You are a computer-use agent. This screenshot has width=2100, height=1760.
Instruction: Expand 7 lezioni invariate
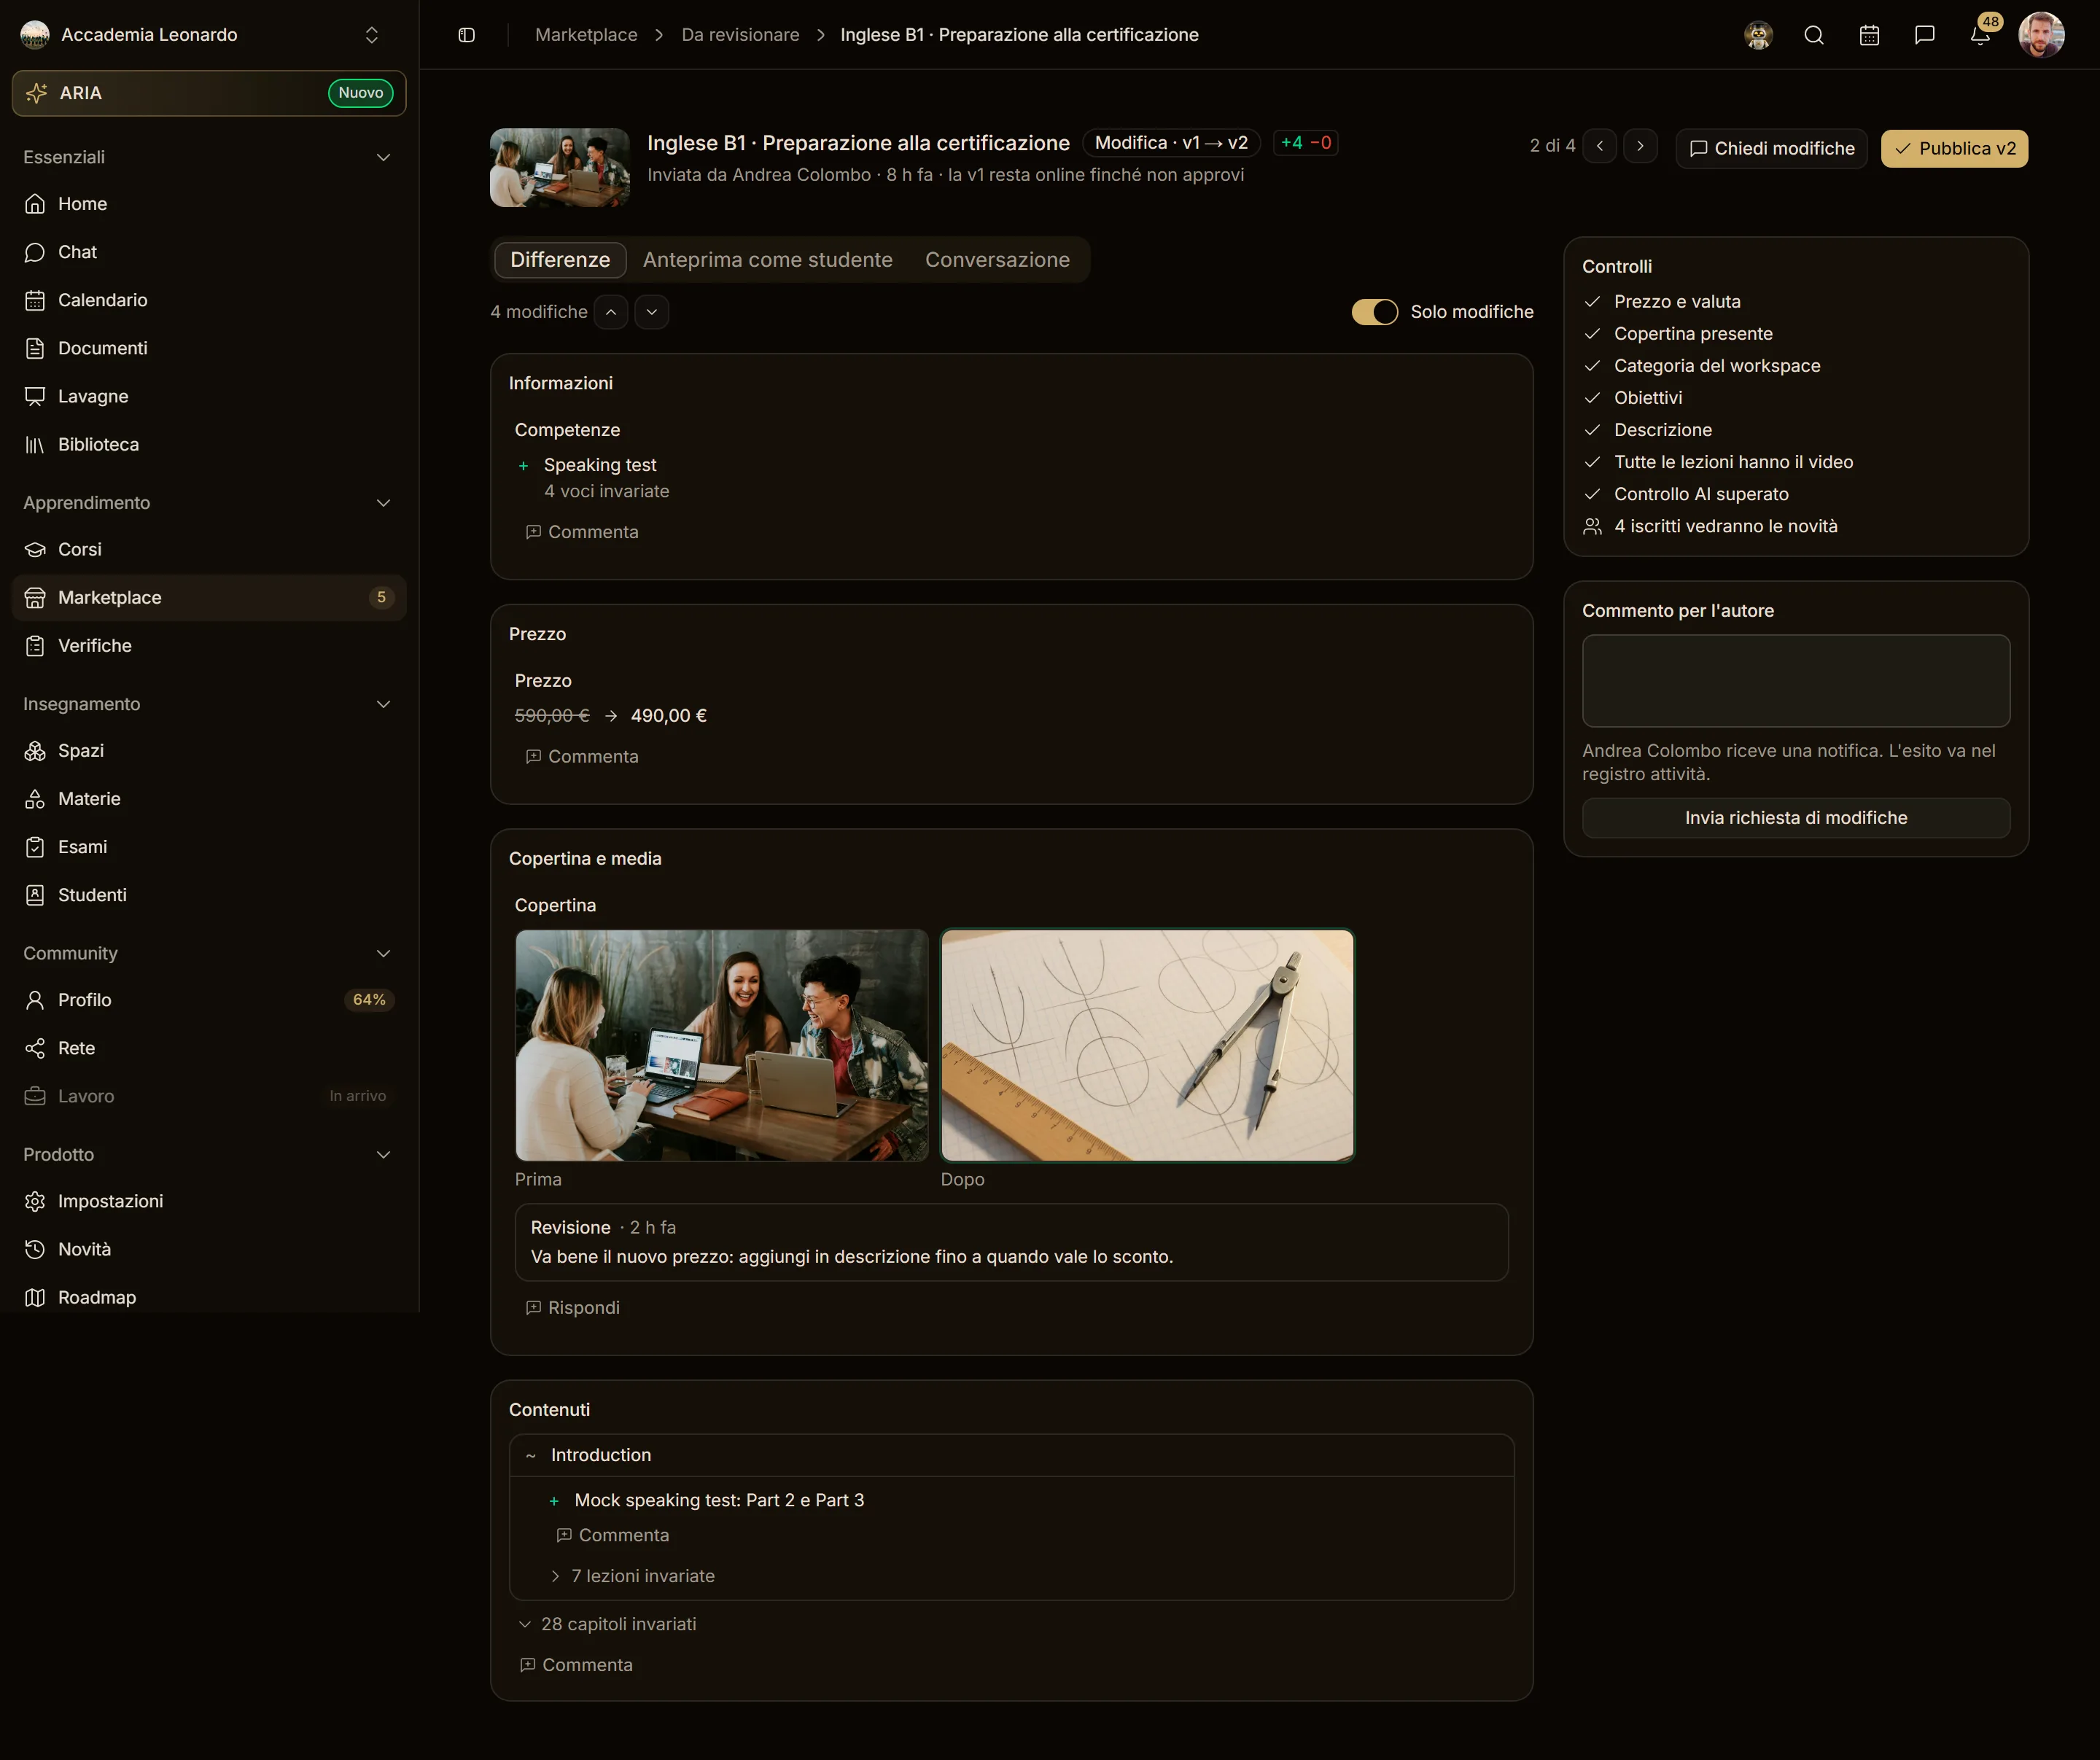[632, 1576]
